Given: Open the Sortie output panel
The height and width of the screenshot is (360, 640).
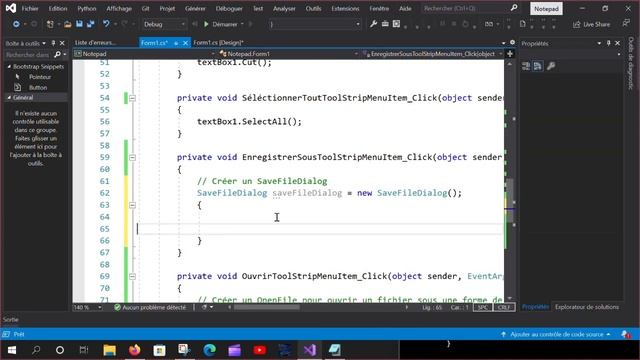Looking at the screenshot, I should 11,320.
